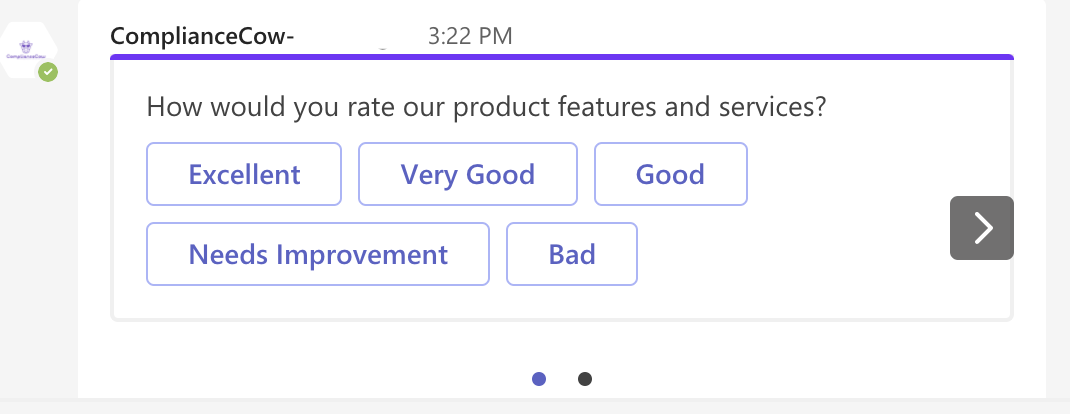1070x414 pixels.
Task: Click blank card space right of Good
Action: 850,175
